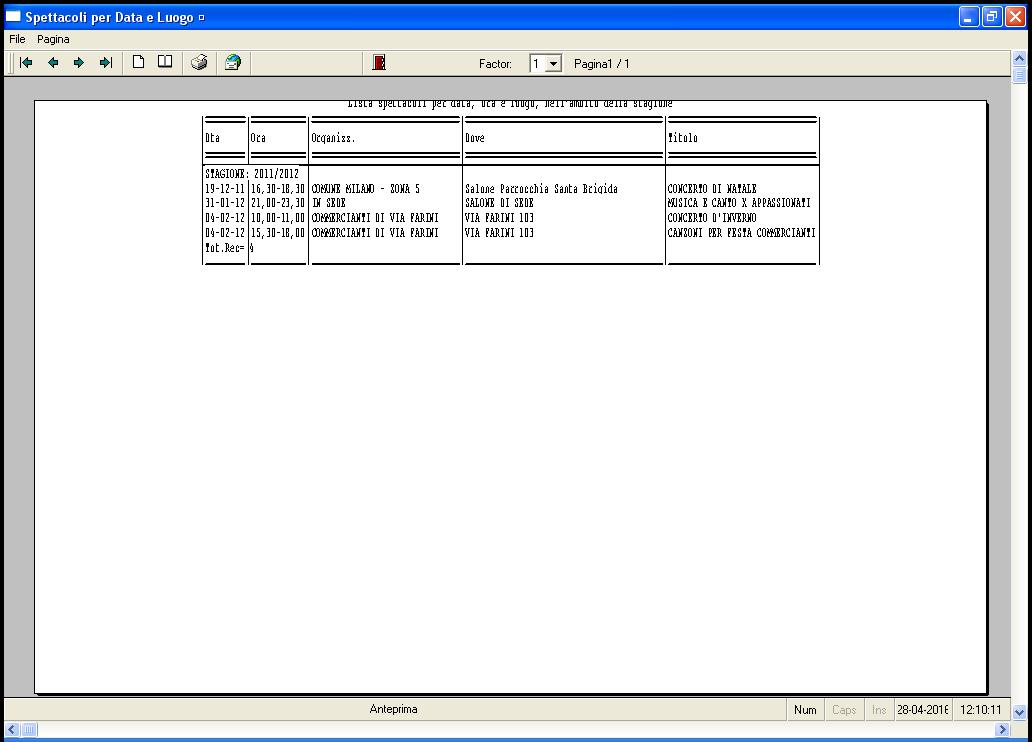
Task: Click the date 19-12-11 cell
Action: click(x=225, y=189)
